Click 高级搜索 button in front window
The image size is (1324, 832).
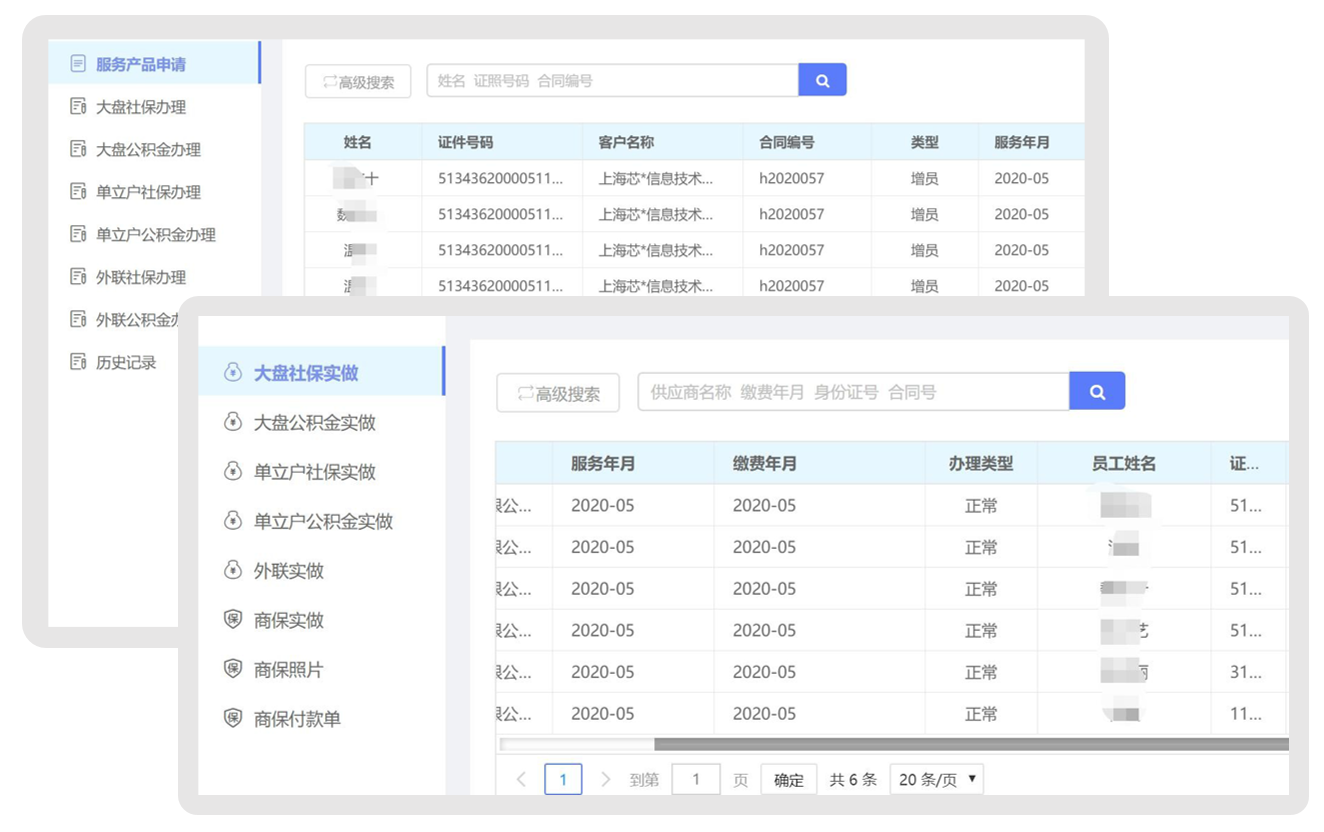pos(558,393)
